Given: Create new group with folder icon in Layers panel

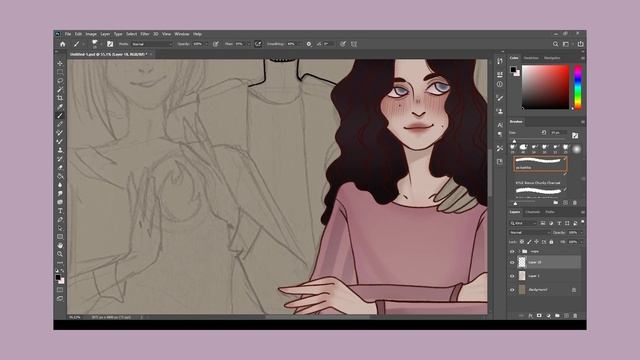Looking at the screenshot, I should click(x=557, y=316).
